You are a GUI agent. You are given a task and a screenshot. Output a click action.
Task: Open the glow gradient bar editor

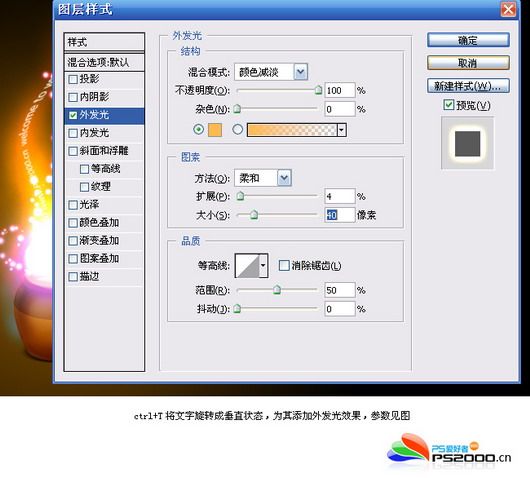(292, 130)
